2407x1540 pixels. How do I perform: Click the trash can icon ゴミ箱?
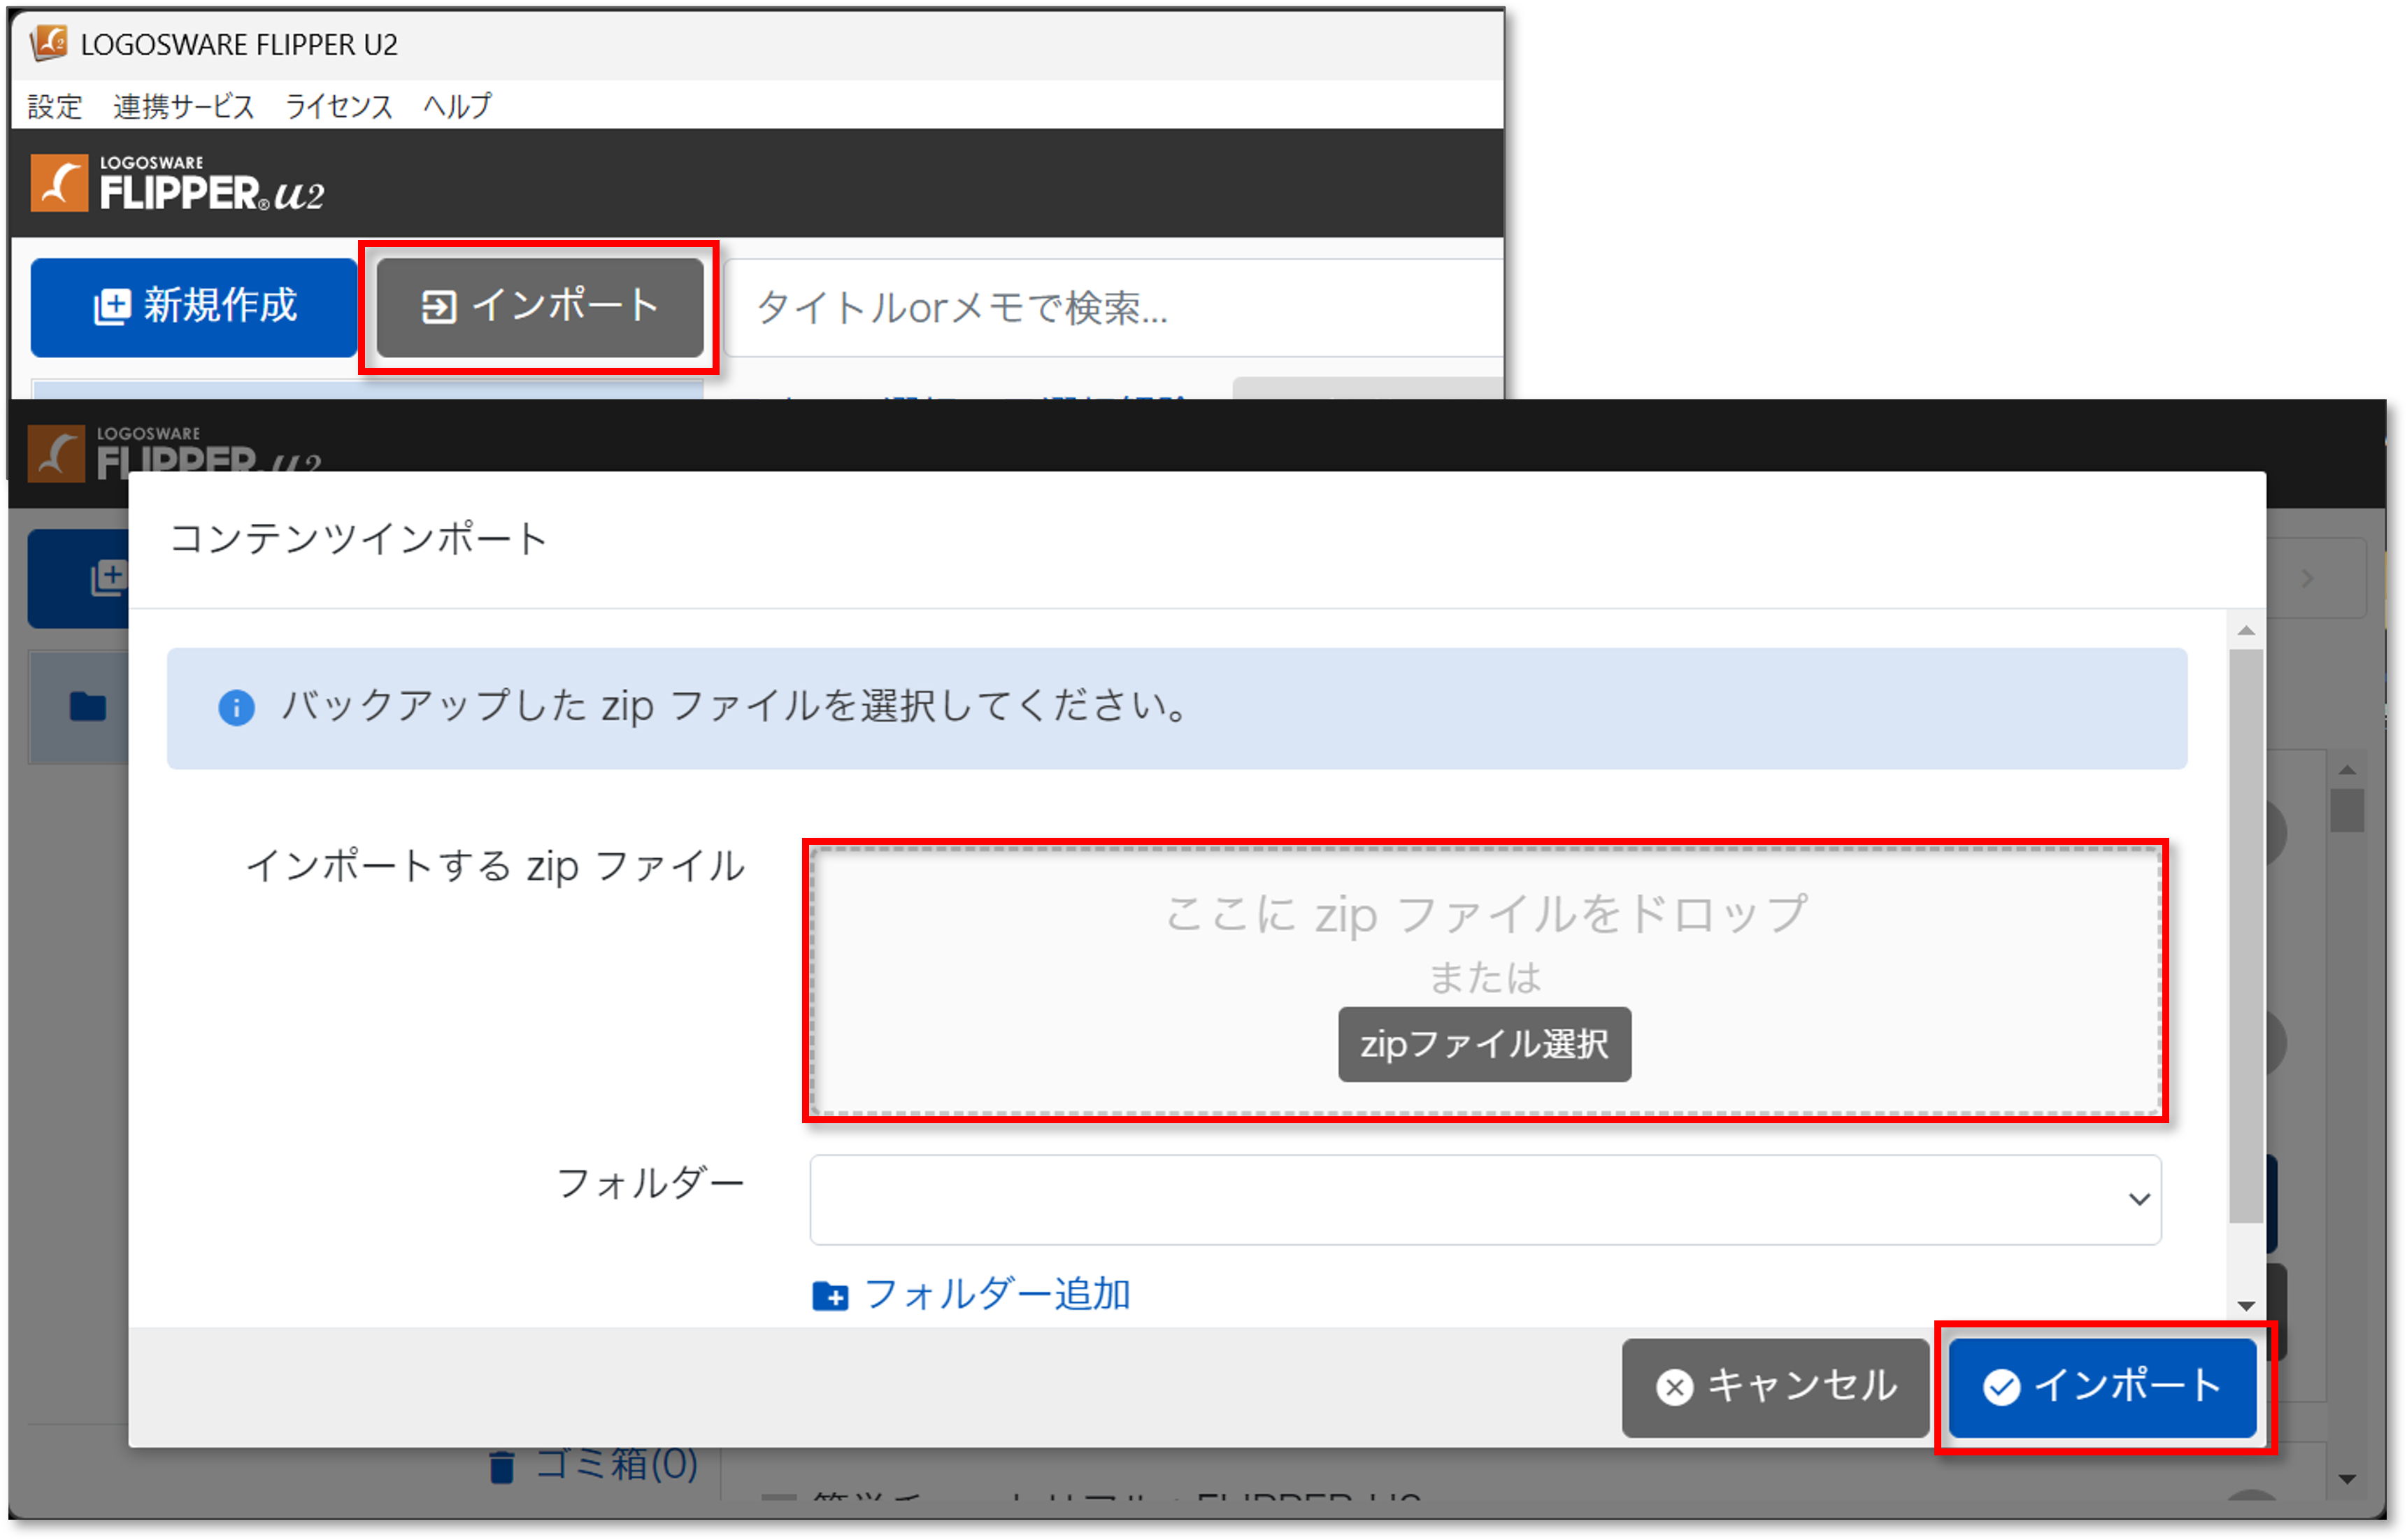tap(502, 1467)
